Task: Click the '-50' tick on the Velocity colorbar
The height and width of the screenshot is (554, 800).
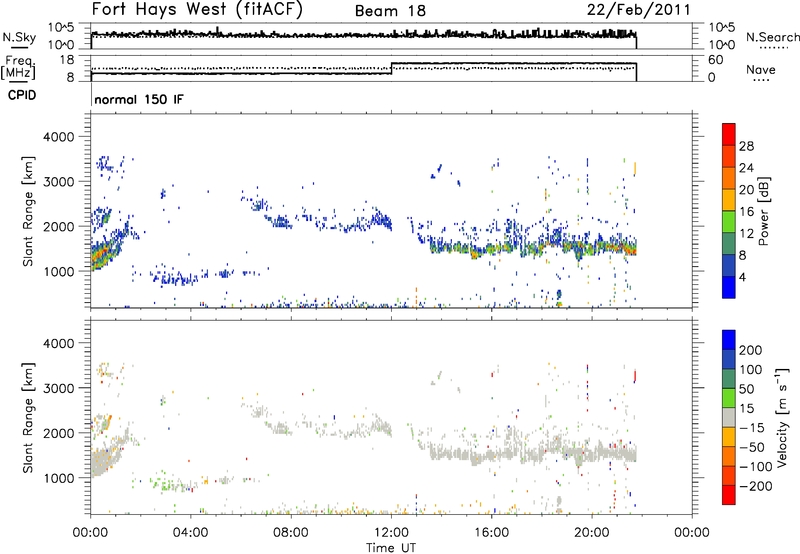Action: click(x=752, y=447)
